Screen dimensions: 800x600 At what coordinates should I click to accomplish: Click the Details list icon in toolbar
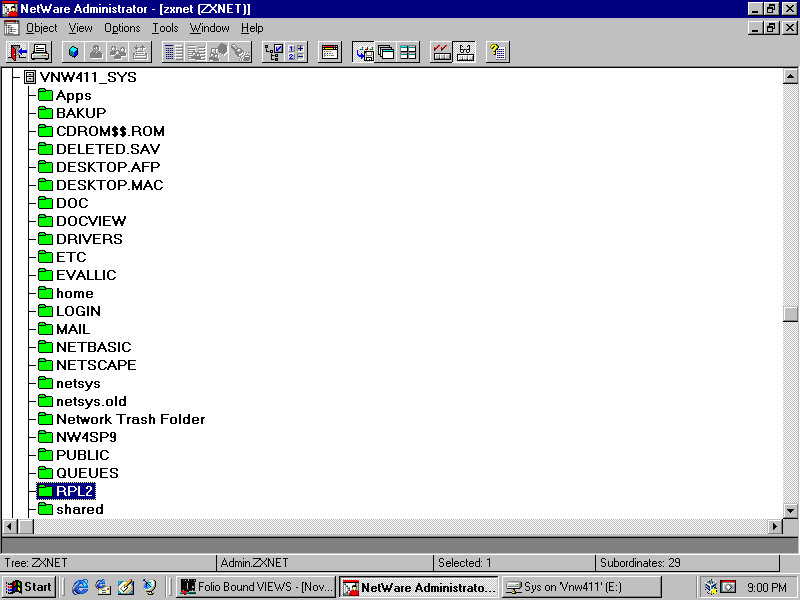[x=173, y=52]
